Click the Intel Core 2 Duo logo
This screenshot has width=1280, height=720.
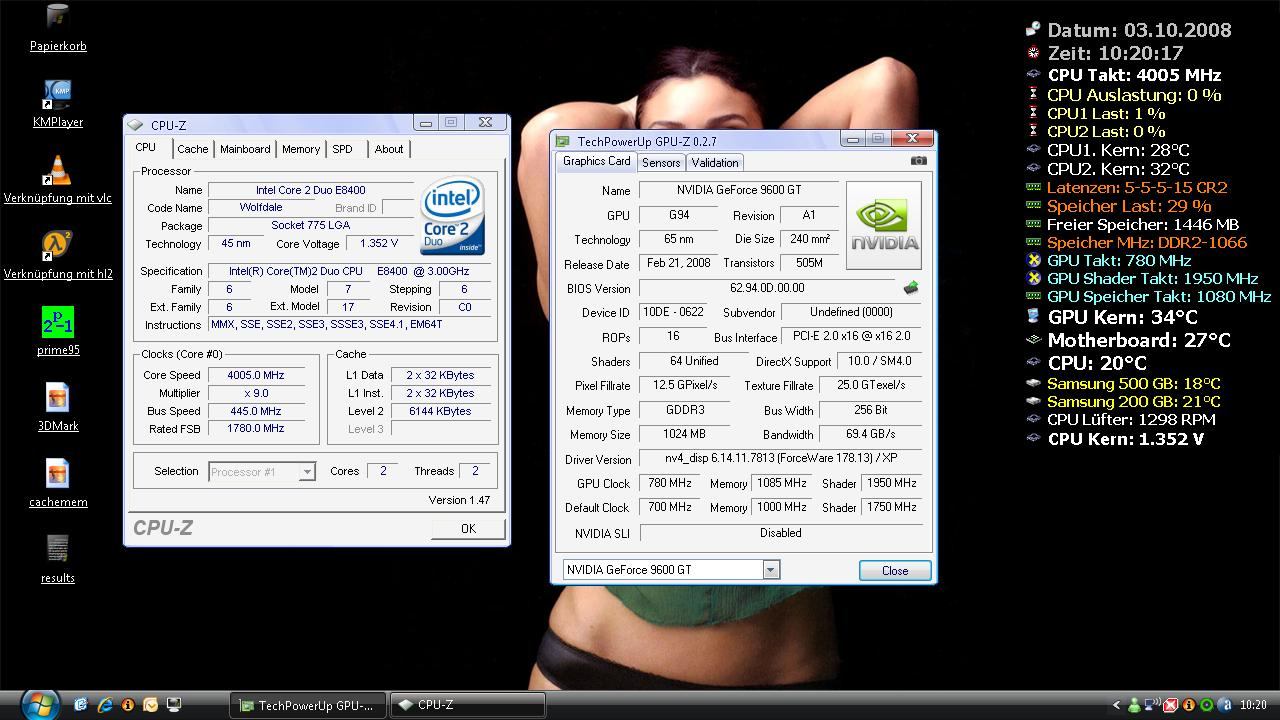(453, 215)
